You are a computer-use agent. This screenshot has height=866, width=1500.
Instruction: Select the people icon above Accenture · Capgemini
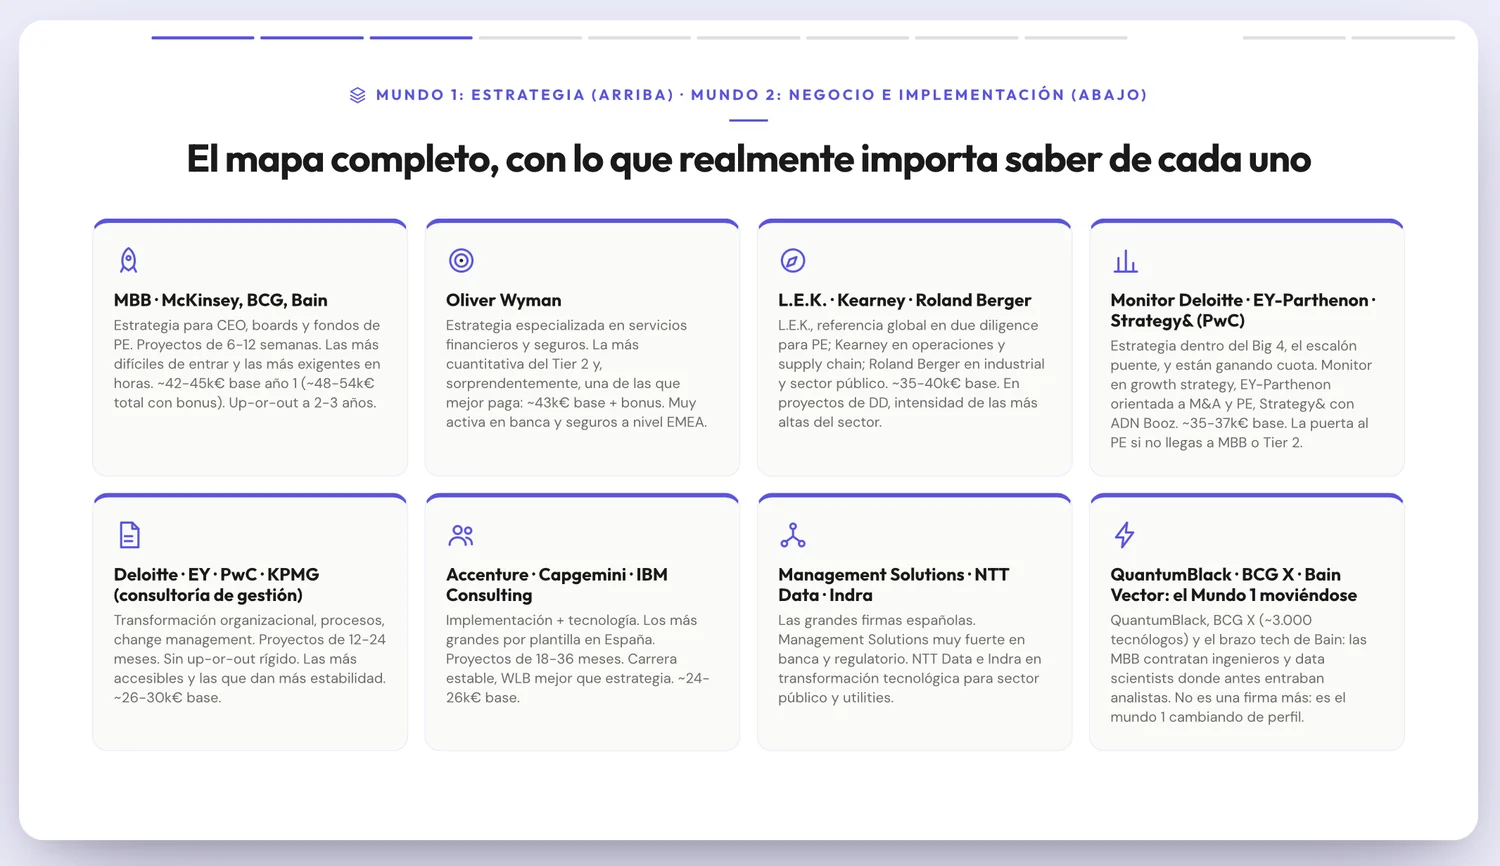(x=461, y=535)
